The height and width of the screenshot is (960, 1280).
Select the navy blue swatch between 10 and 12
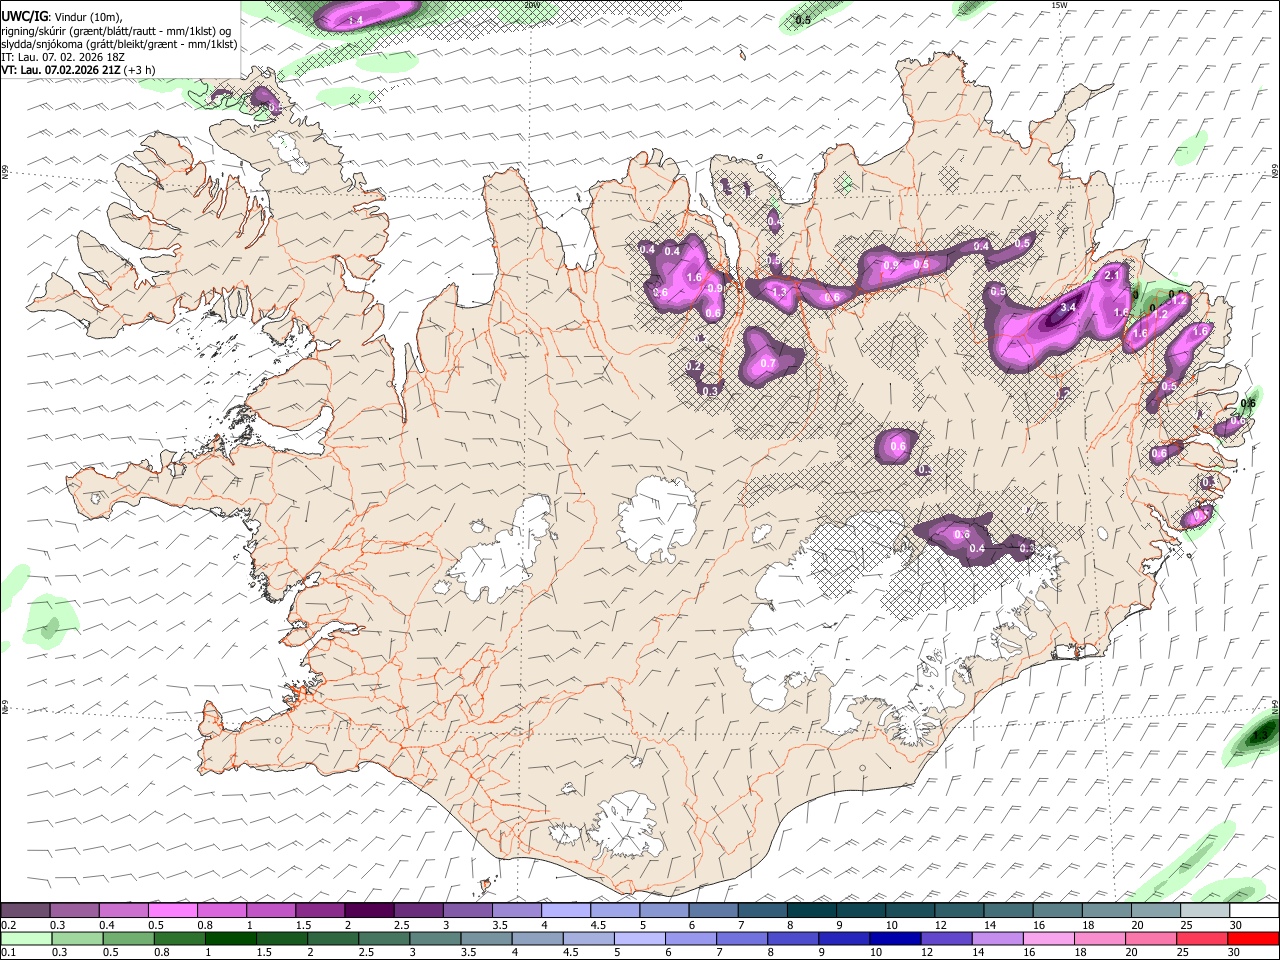click(x=895, y=938)
